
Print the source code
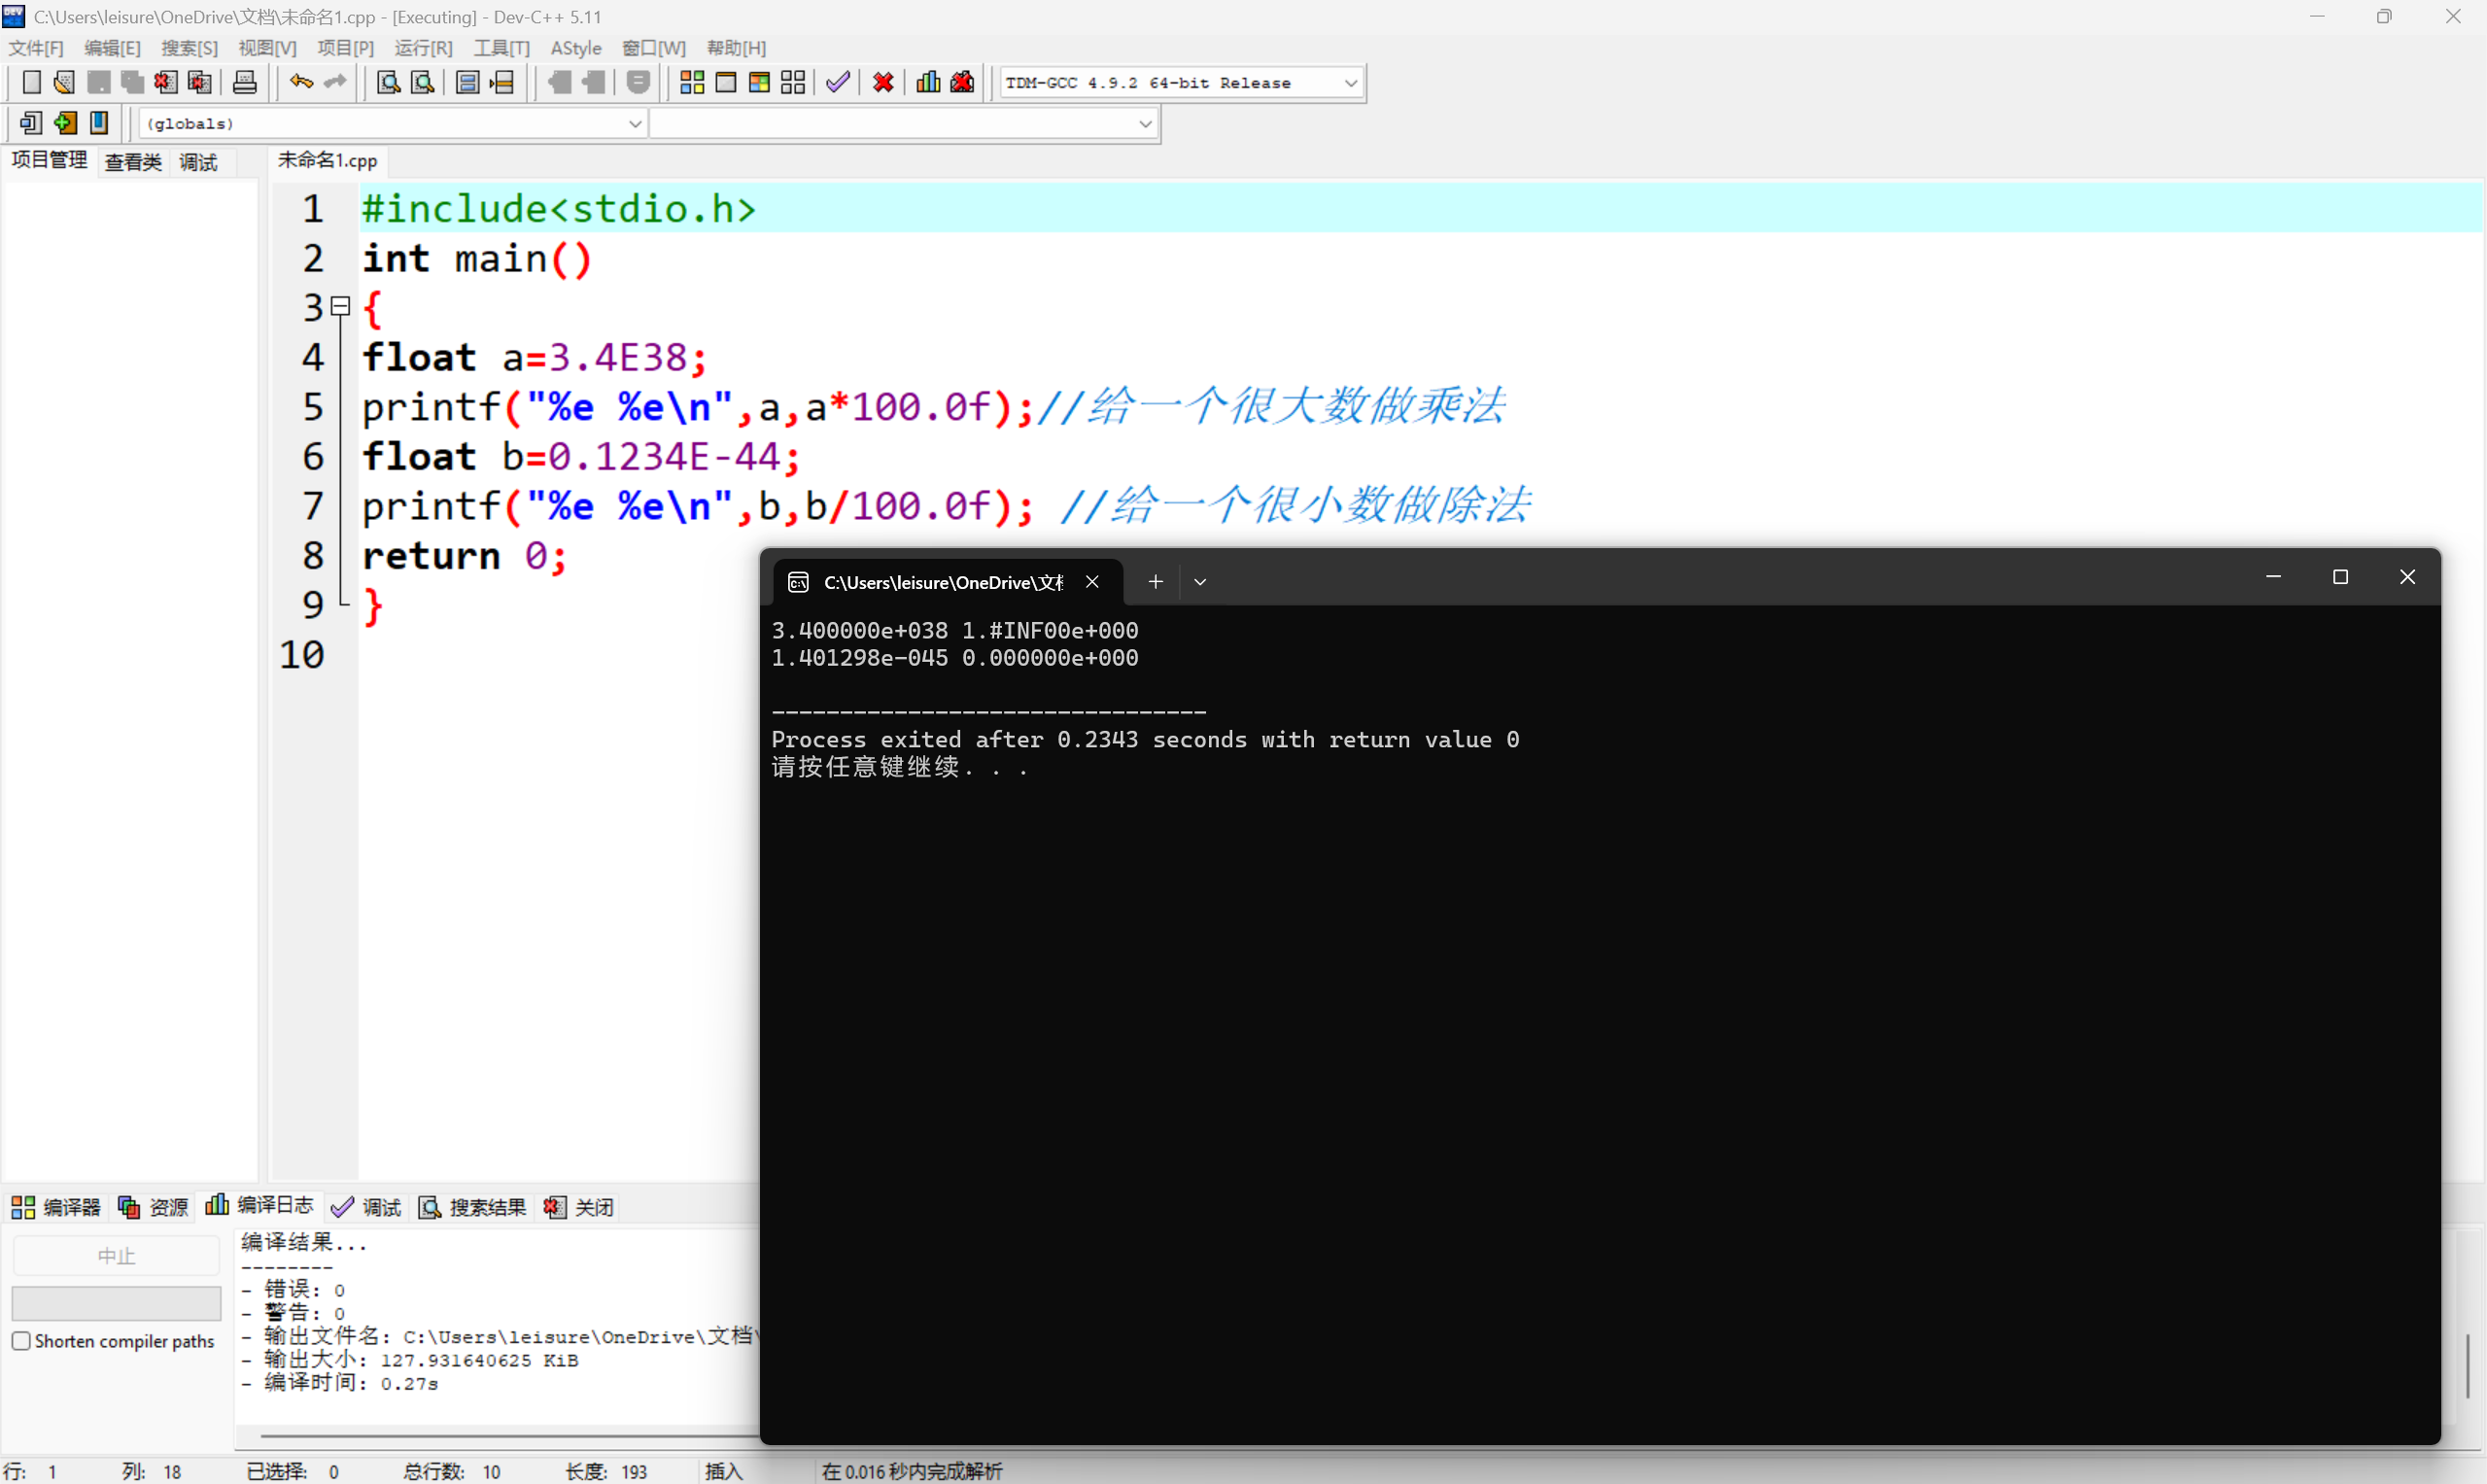click(245, 82)
